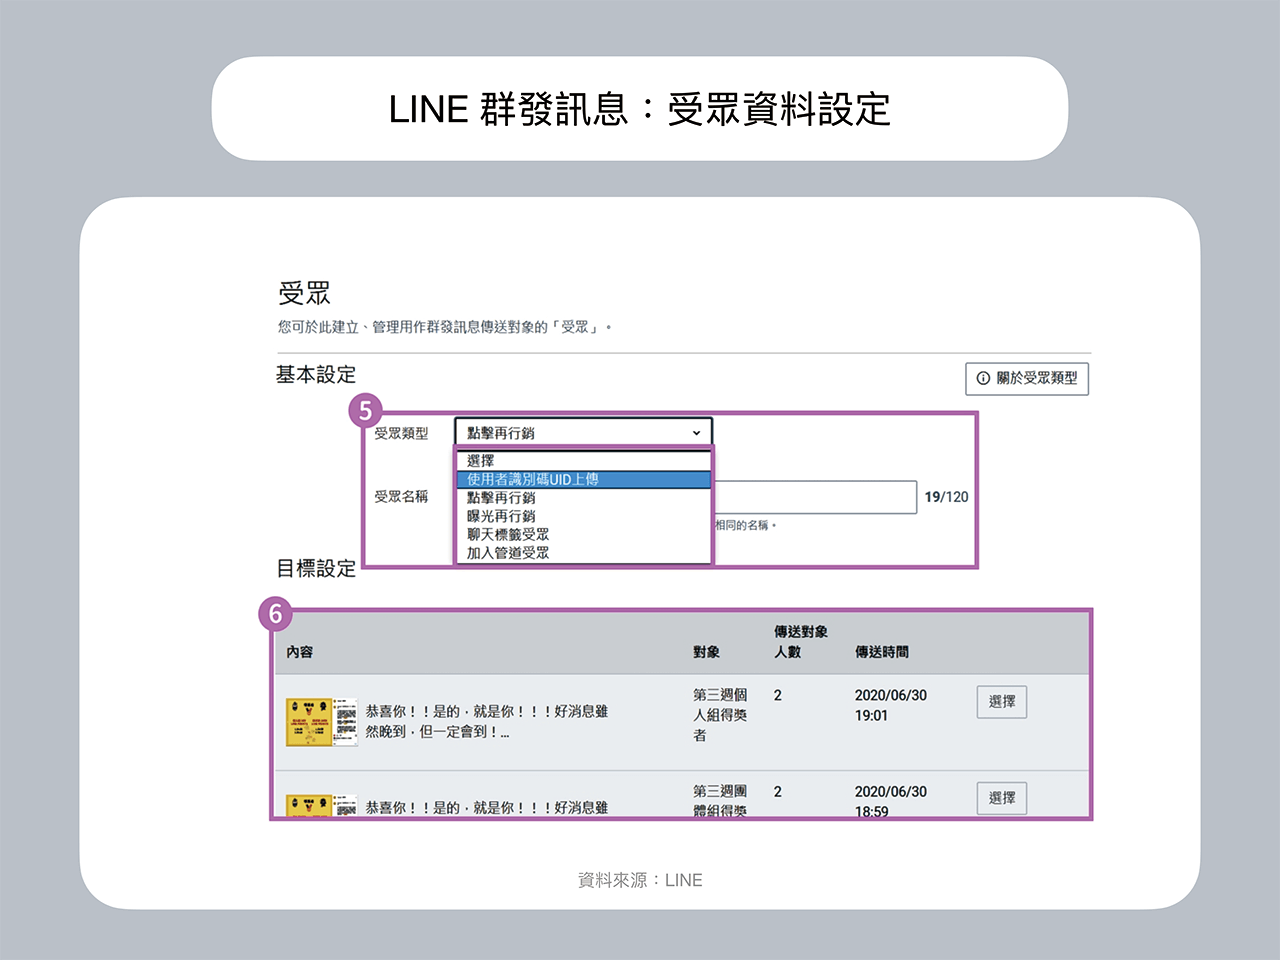Click the 內容 column header
Viewport: 1280px width, 960px height.
pos(299,652)
